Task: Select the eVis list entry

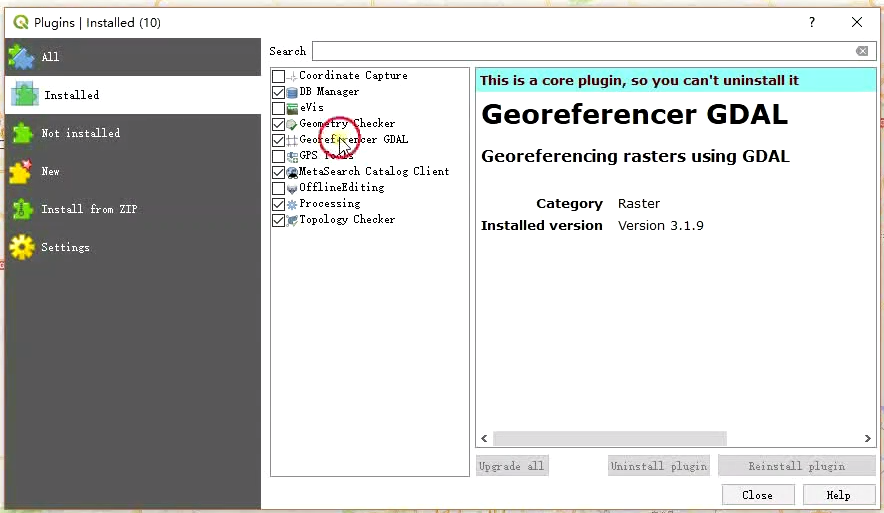Action: click(312, 108)
